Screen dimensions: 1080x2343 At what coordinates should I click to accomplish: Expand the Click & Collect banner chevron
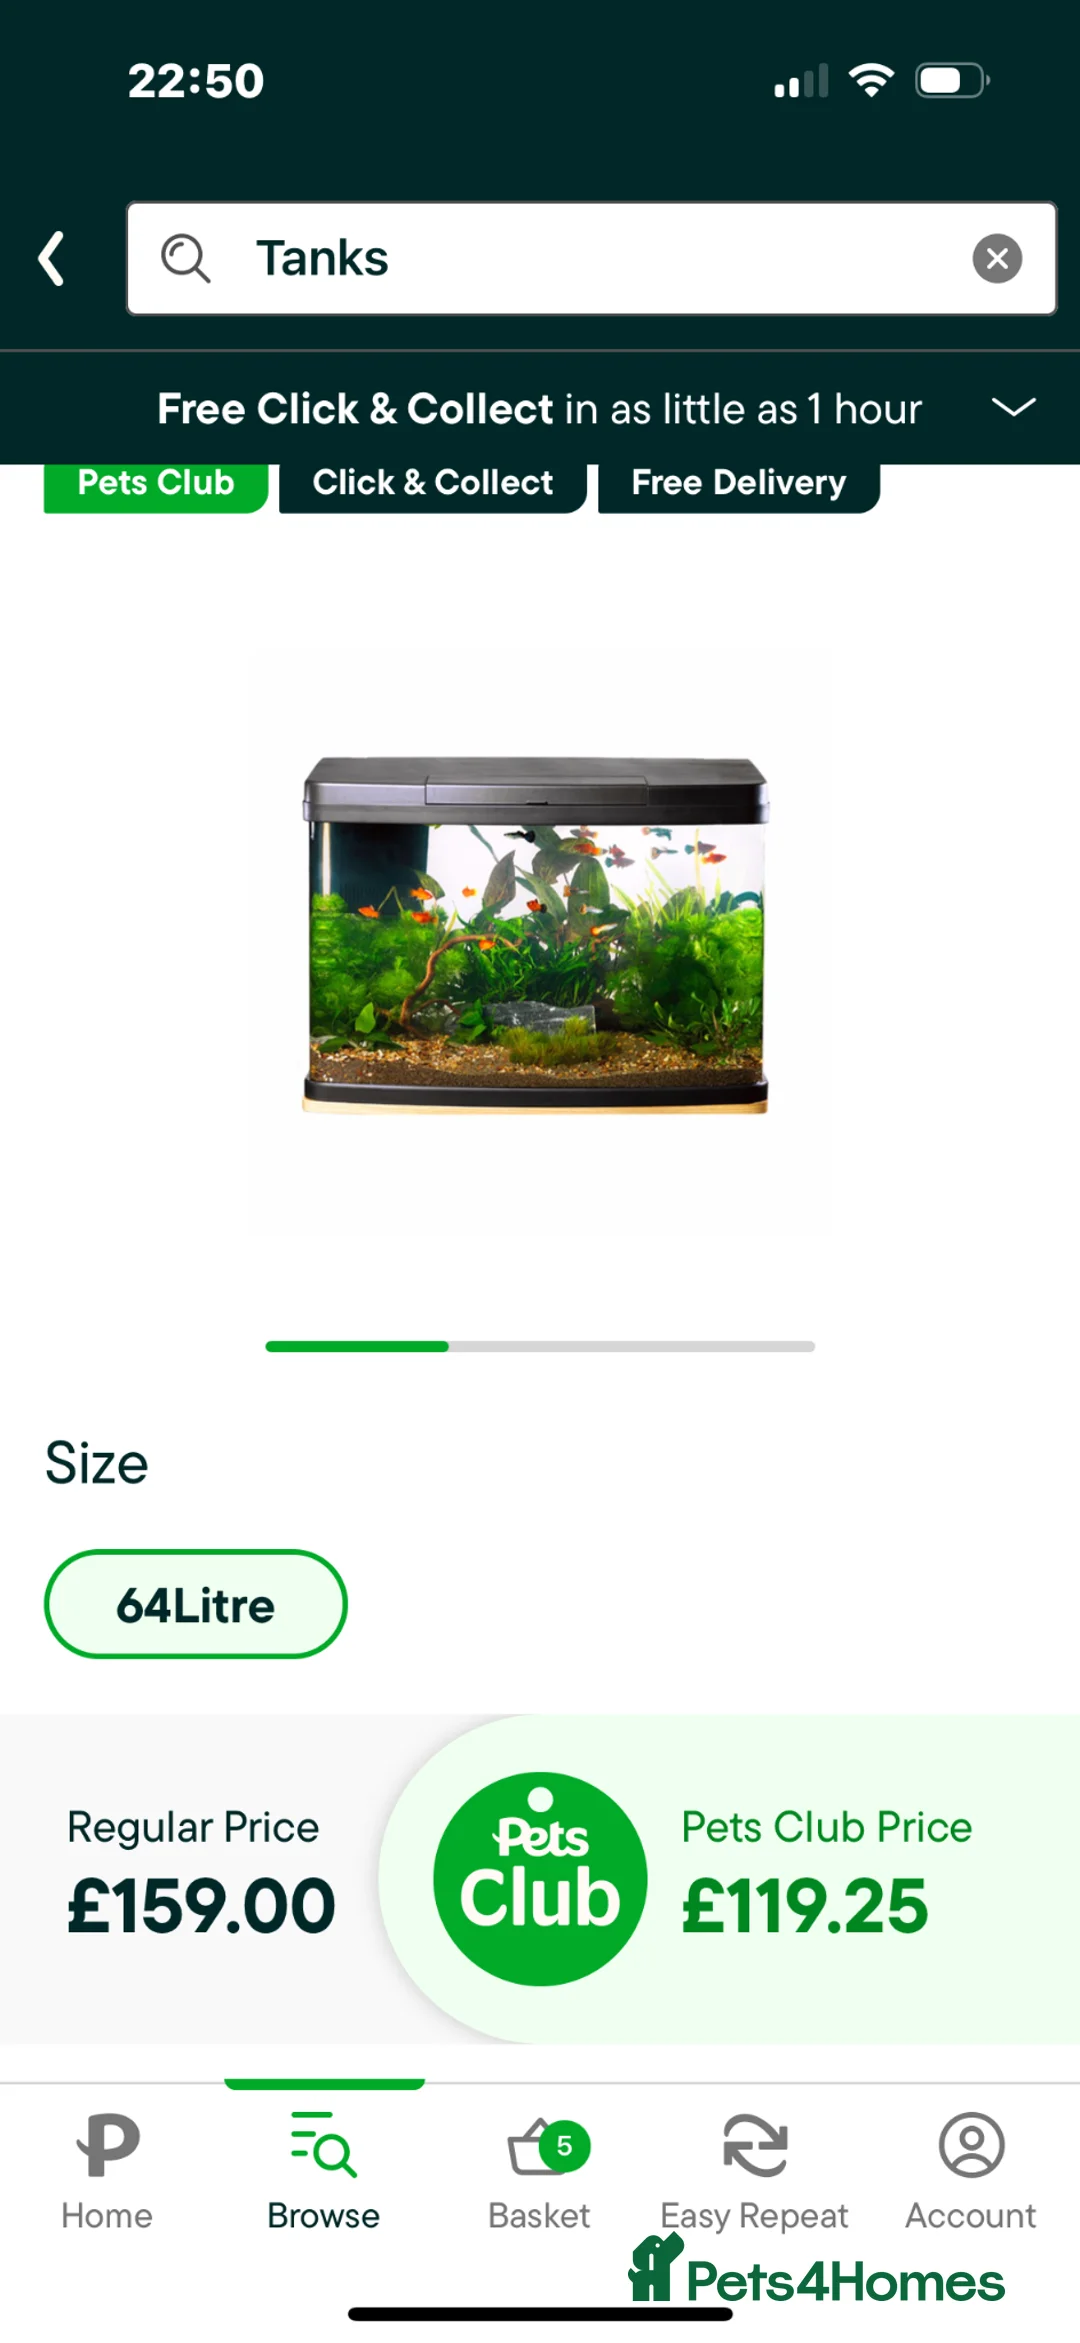click(1013, 407)
